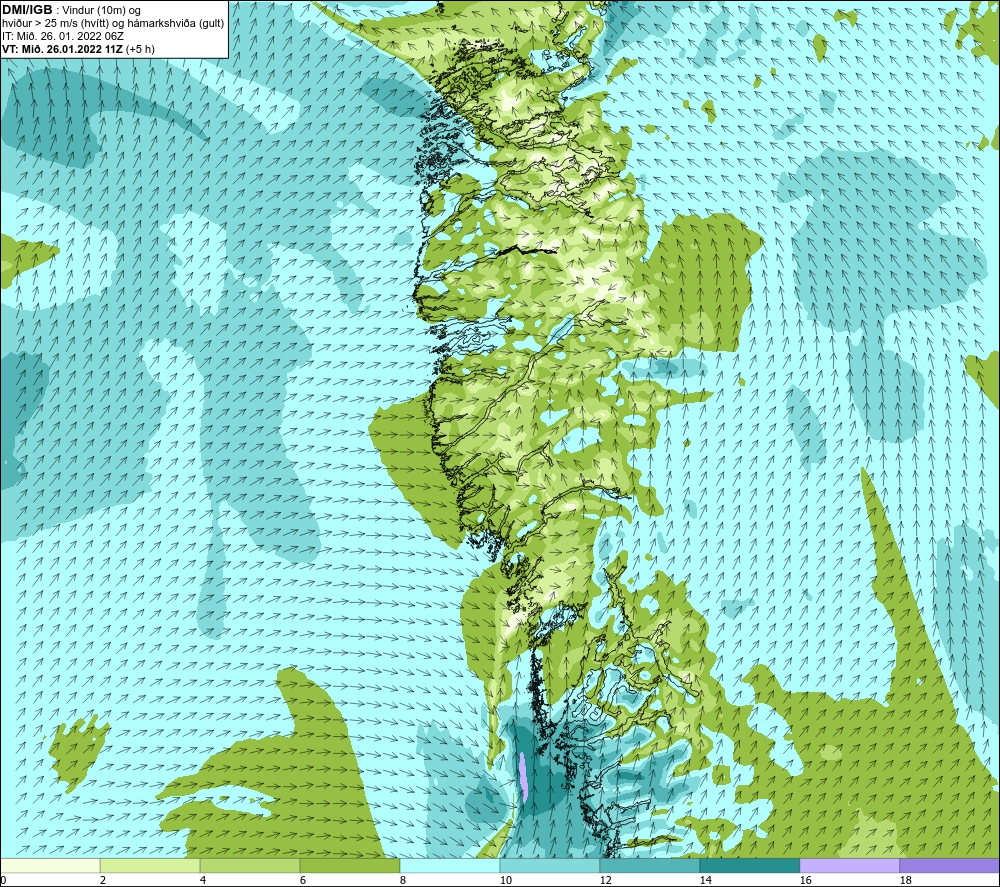This screenshot has height=887, width=1000.
Task: Click the medium teal 12–14 legend swatch
Action: pyautogui.click(x=649, y=865)
